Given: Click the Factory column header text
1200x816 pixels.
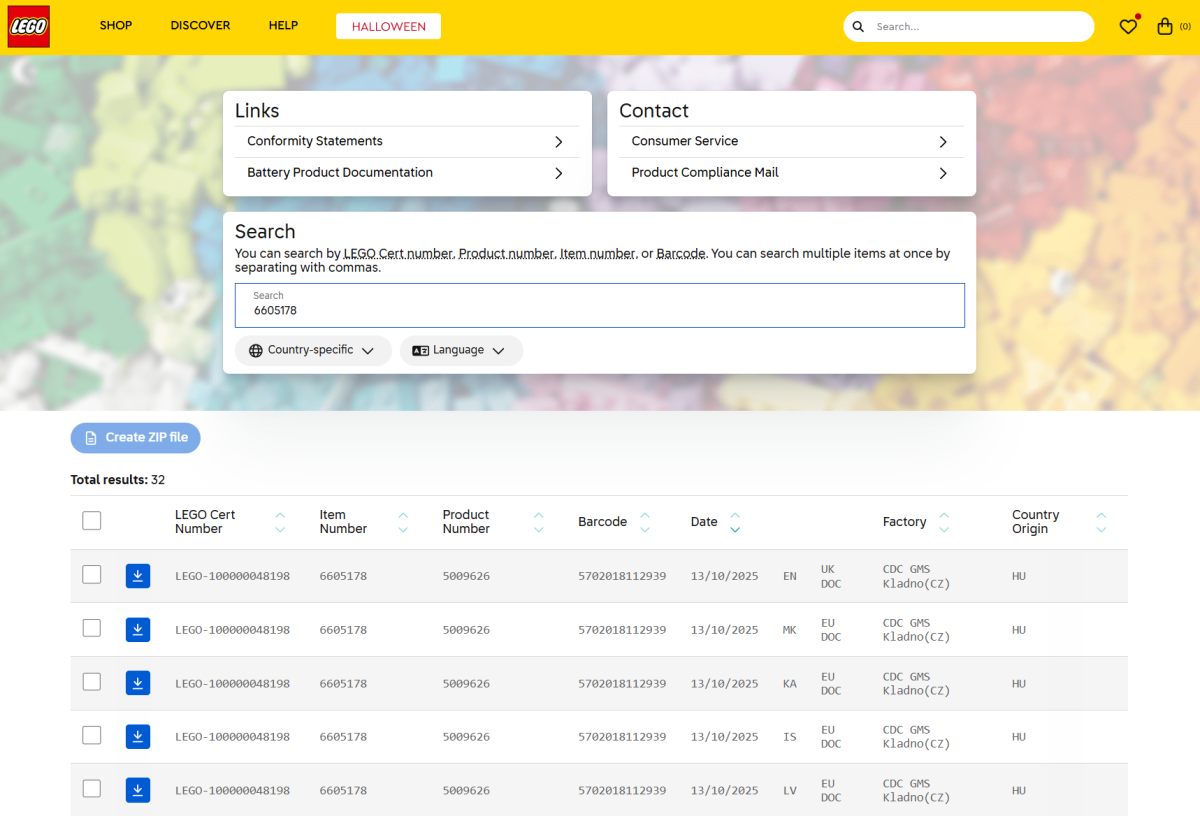Looking at the screenshot, I should (904, 522).
